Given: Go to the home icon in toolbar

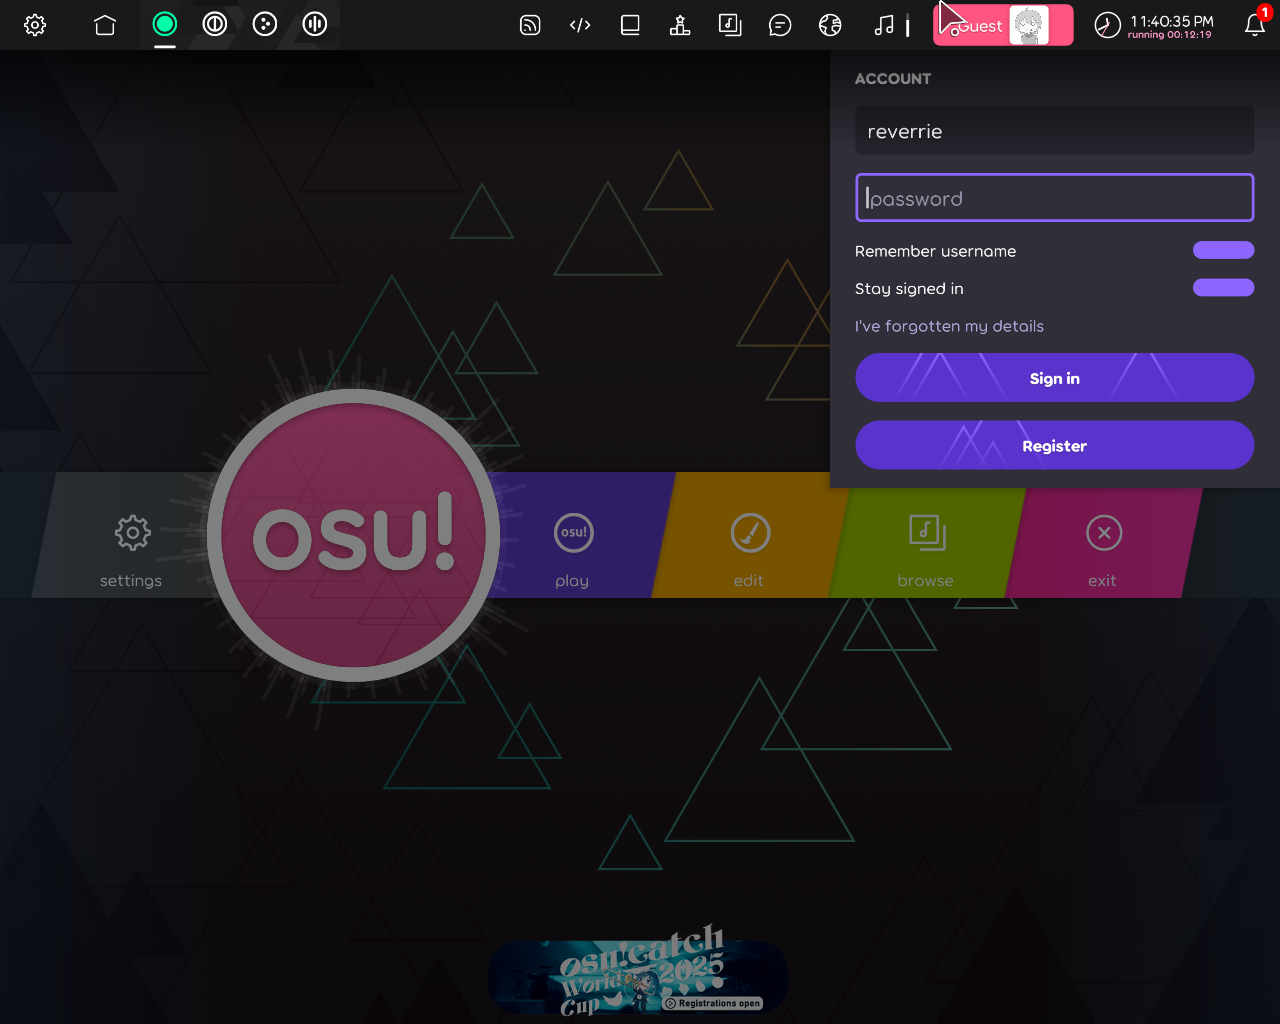Looking at the screenshot, I should (x=105, y=25).
